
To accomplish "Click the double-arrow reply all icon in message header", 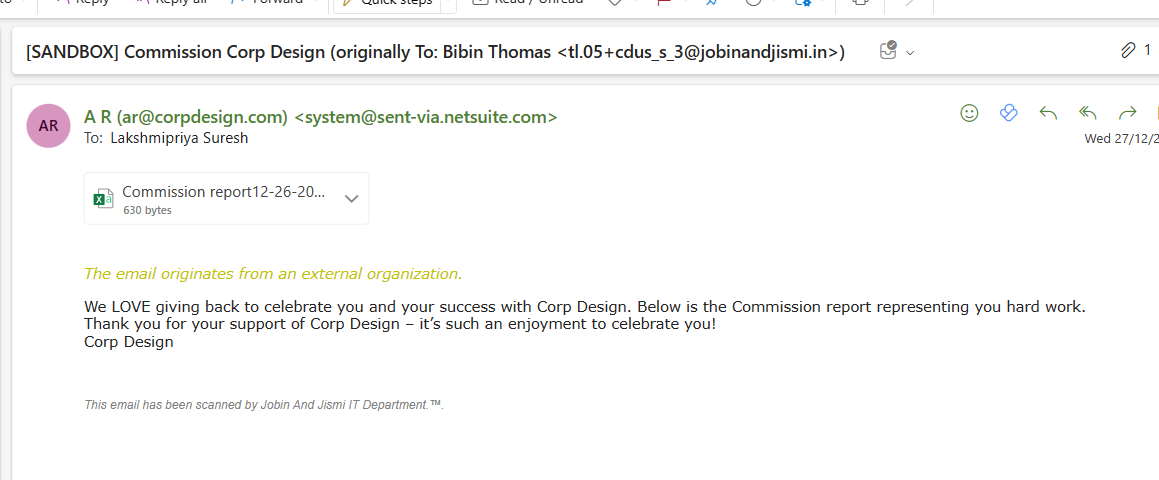I will pos(1088,113).
